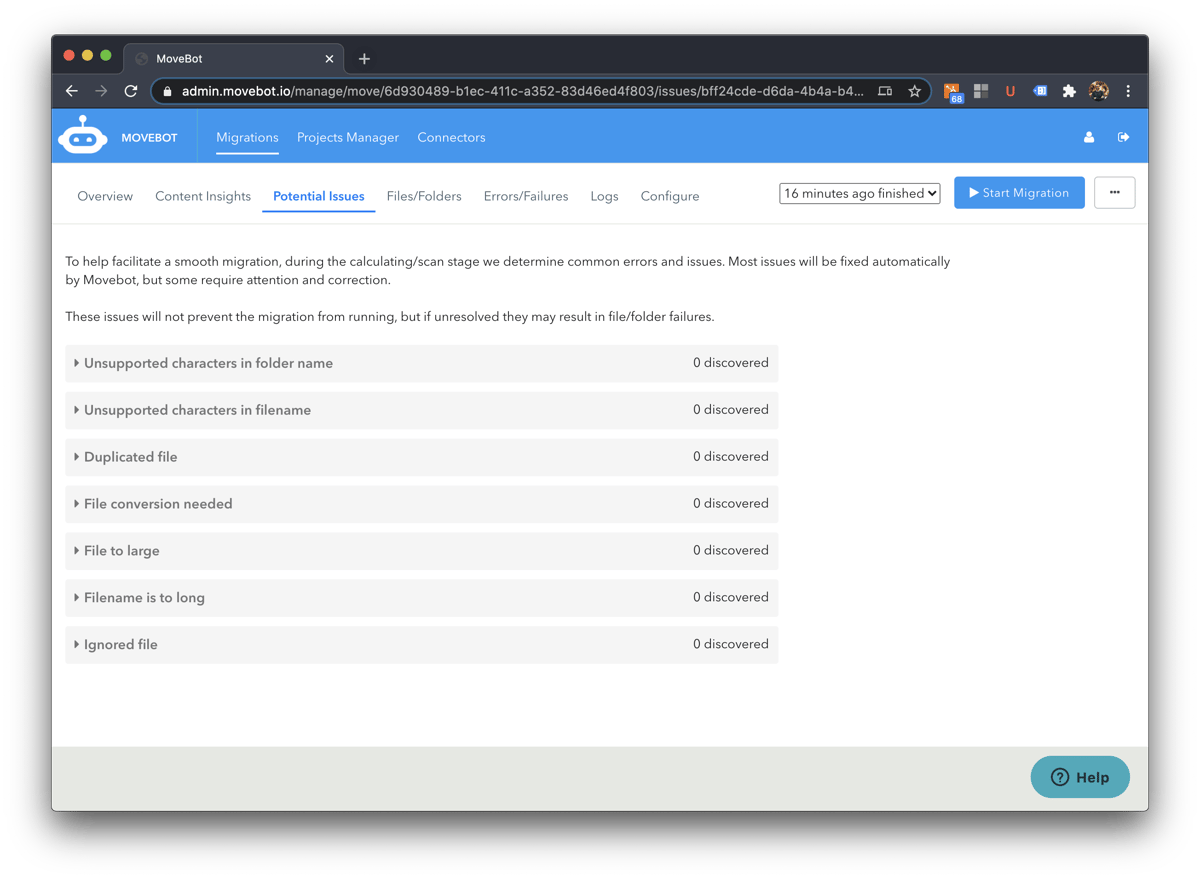The height and width of the screenshot is (879, 1200).
Task: Click the orange extension icon showing badge 68
Action: 952,91
